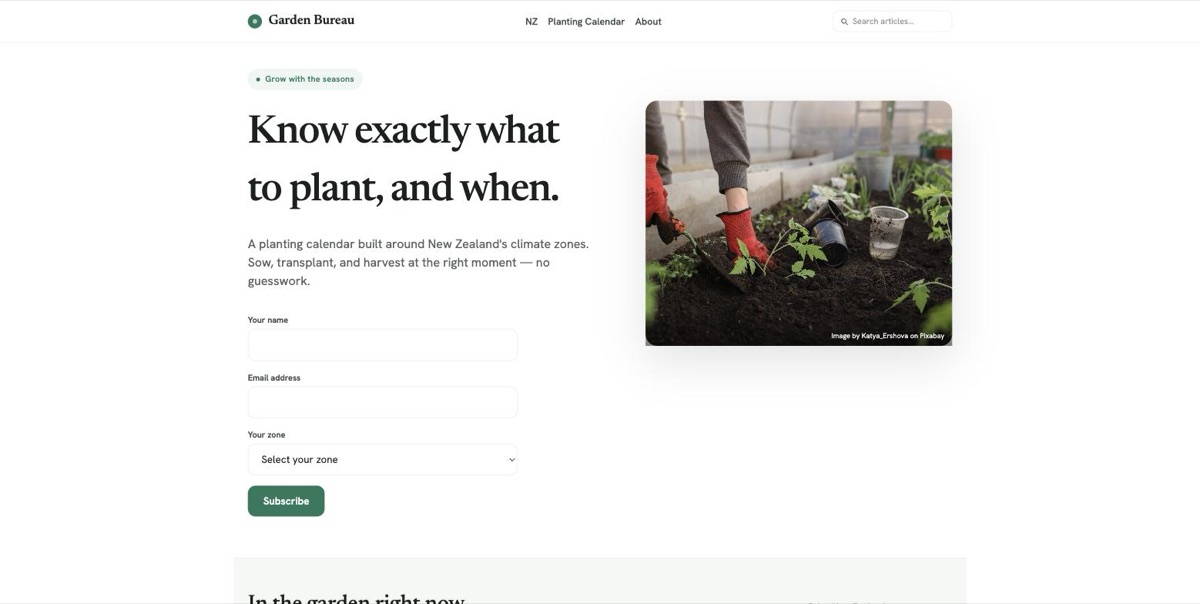Focus the Search articles field
1200x604 pixels.
coord(892,21)
